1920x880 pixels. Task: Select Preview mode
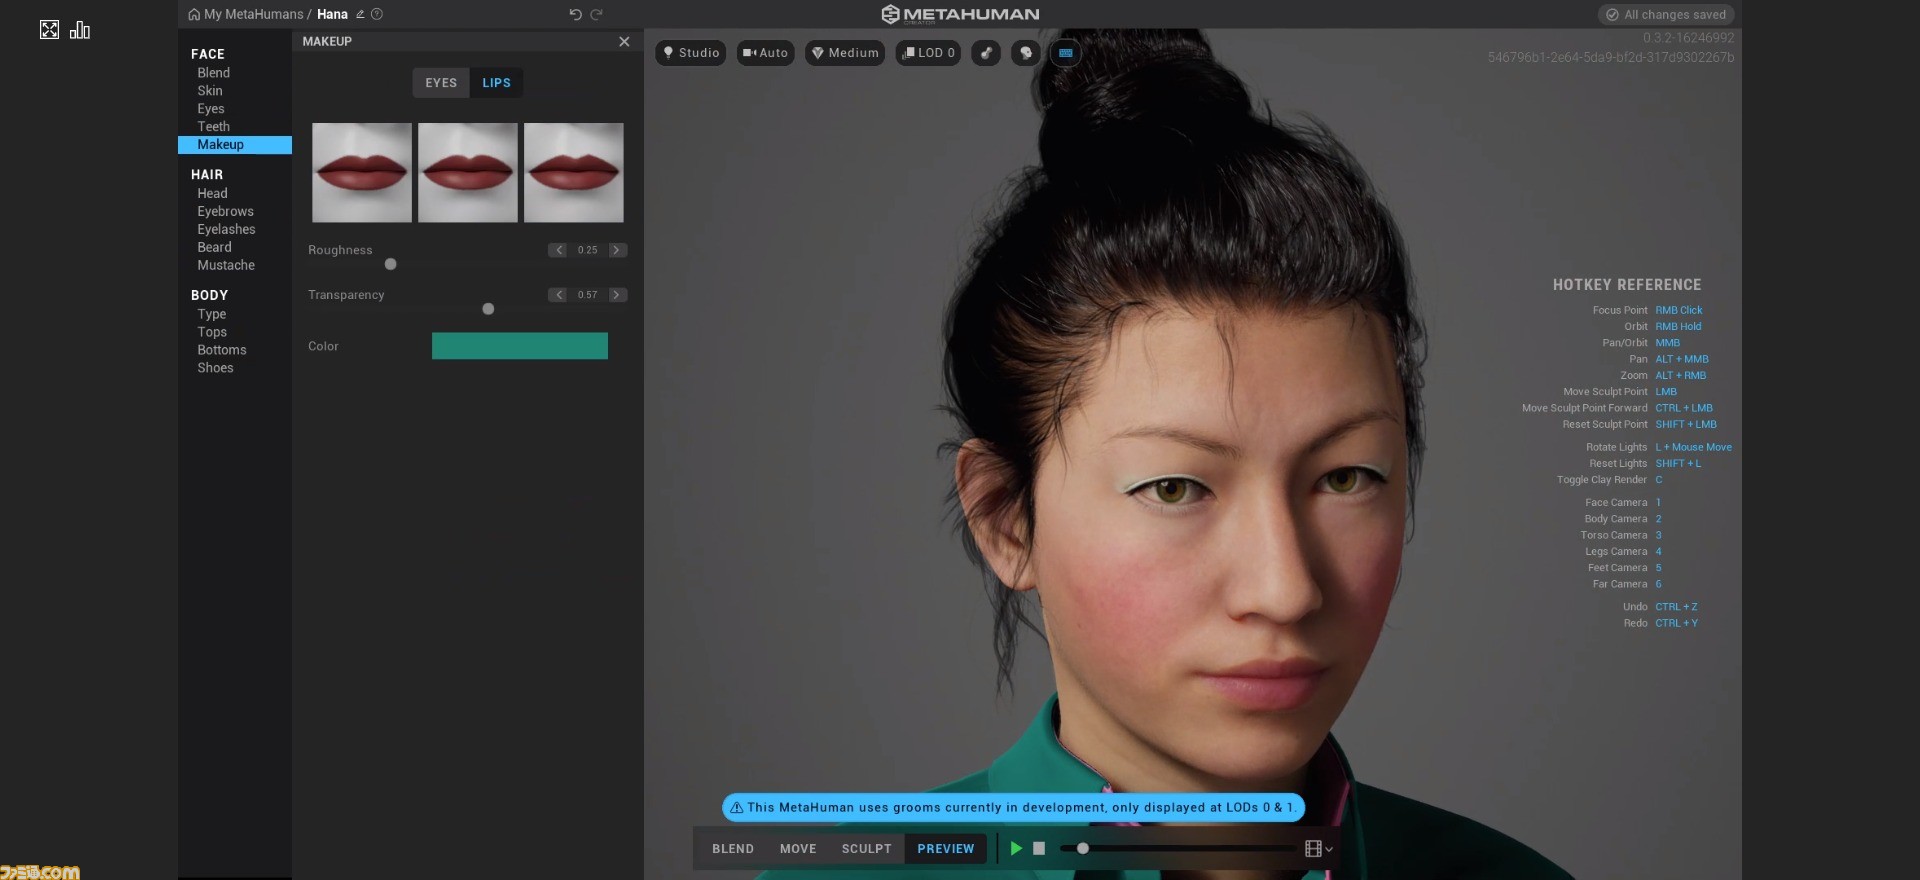(946, 849)
